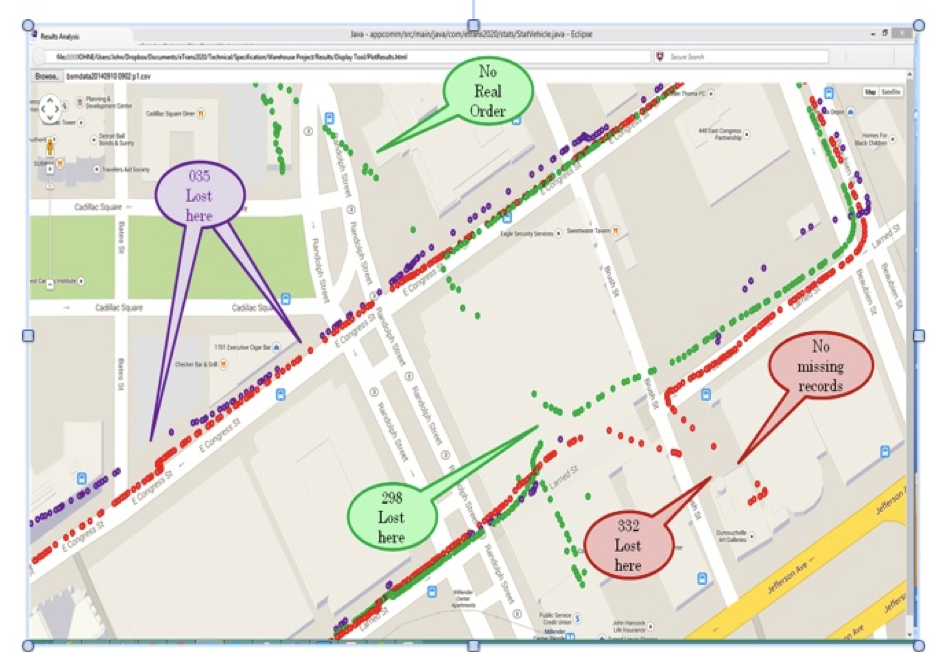Image resolution: width=935 pixels, height=653 pixels.
Task: Click the bus stop icon beside Cadillac Square
Action: tap(286, 299)
